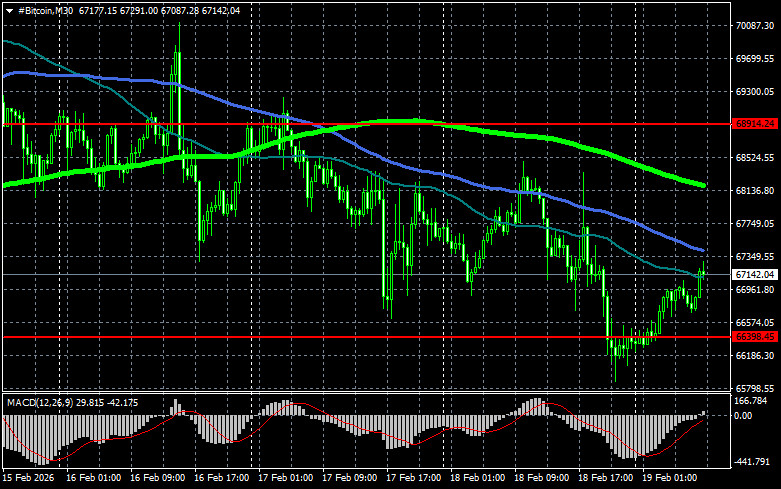The width and height of the screenshot is (781, 489).
Task: Click the MACD scale value 0.00
Action: tap(744, 416)
